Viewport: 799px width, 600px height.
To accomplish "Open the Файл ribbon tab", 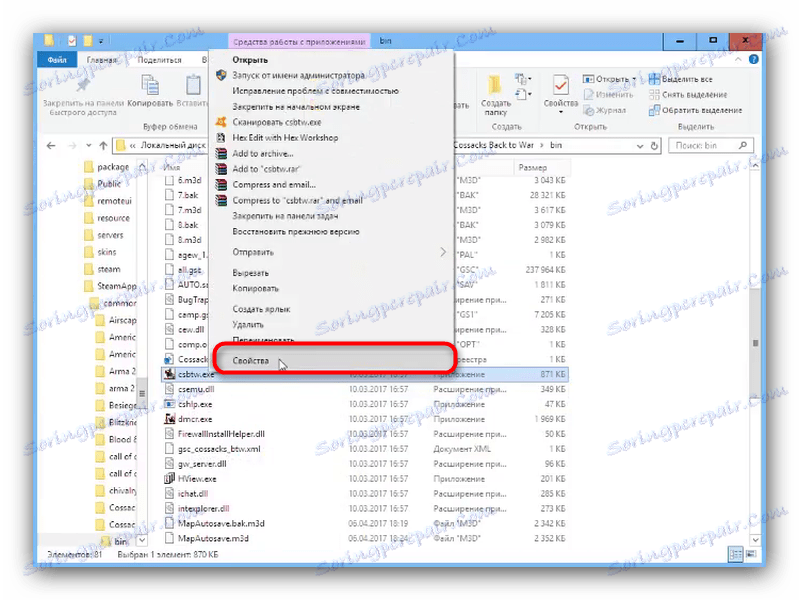I will tap(57, 60).
